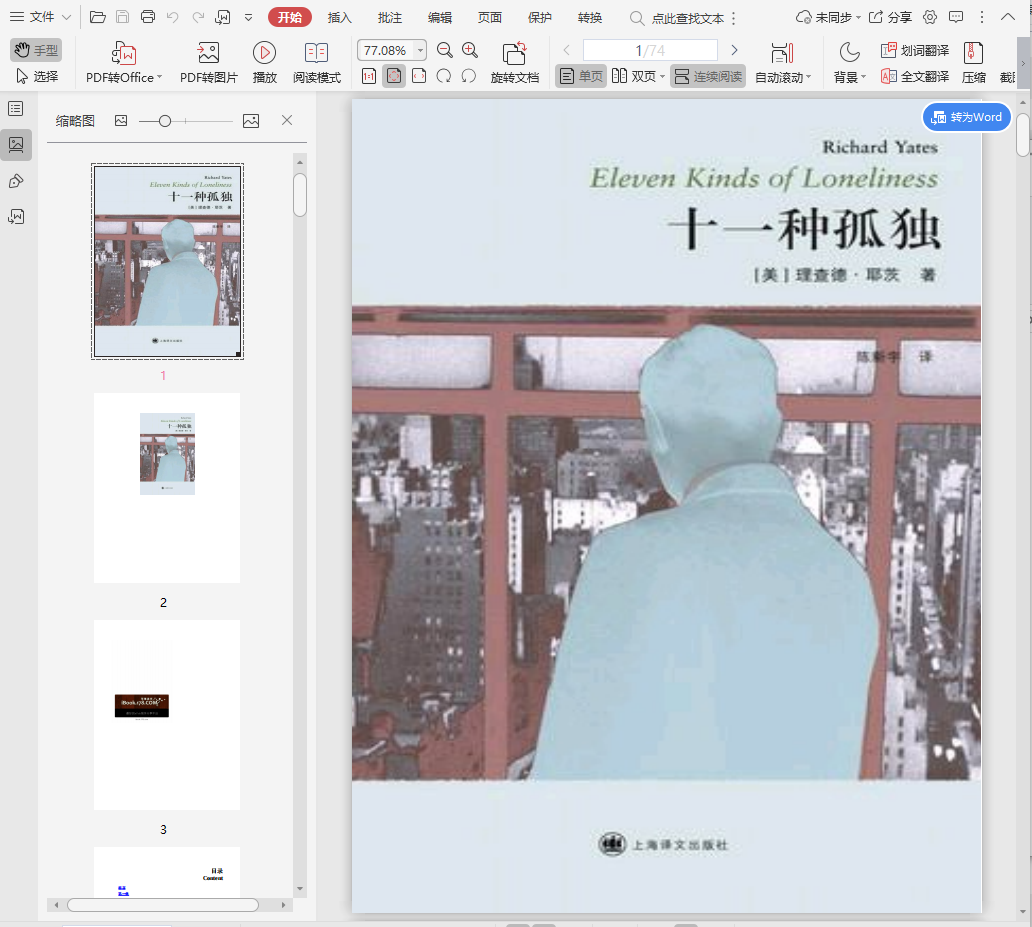Expand the 77.08% zoom level dropdown
The image size is (1032, 927).
[x=420, y=51]
